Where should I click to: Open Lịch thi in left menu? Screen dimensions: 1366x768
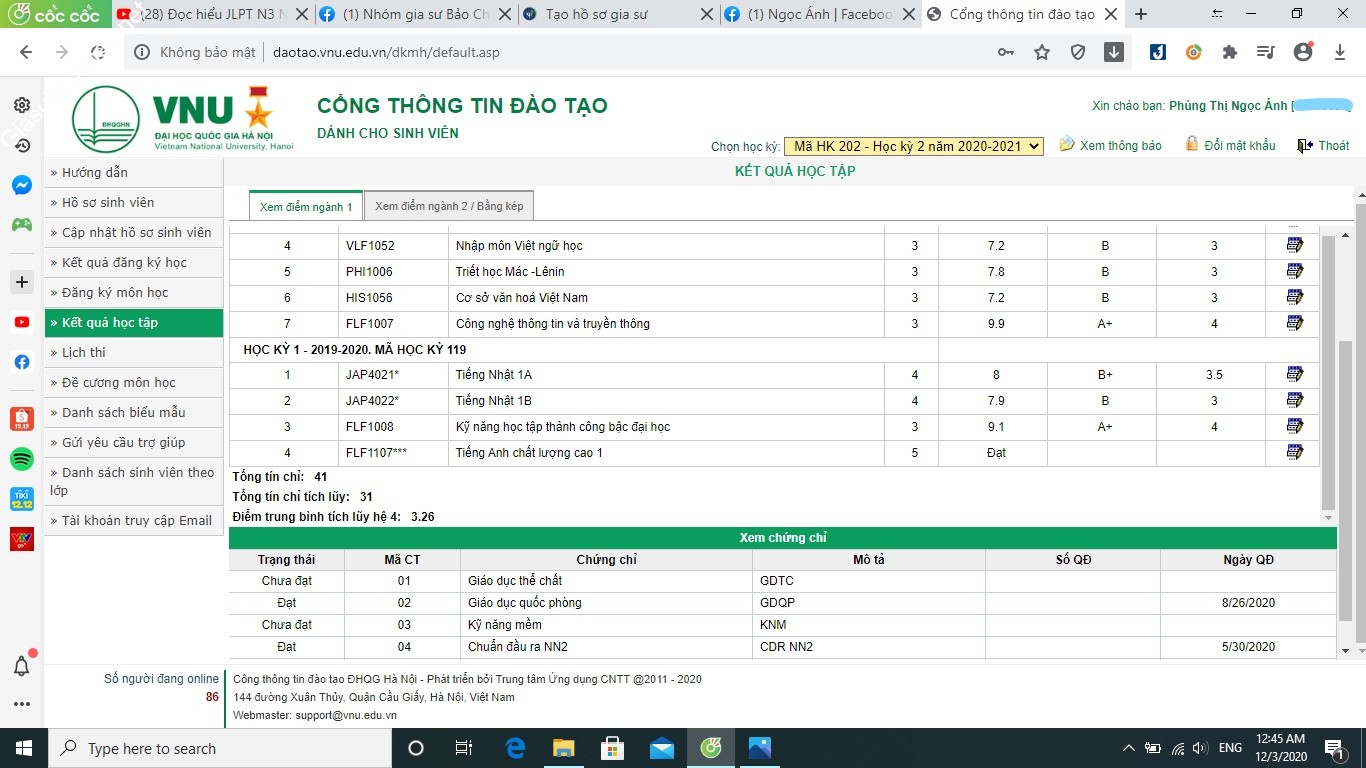(x=84, y=352)
